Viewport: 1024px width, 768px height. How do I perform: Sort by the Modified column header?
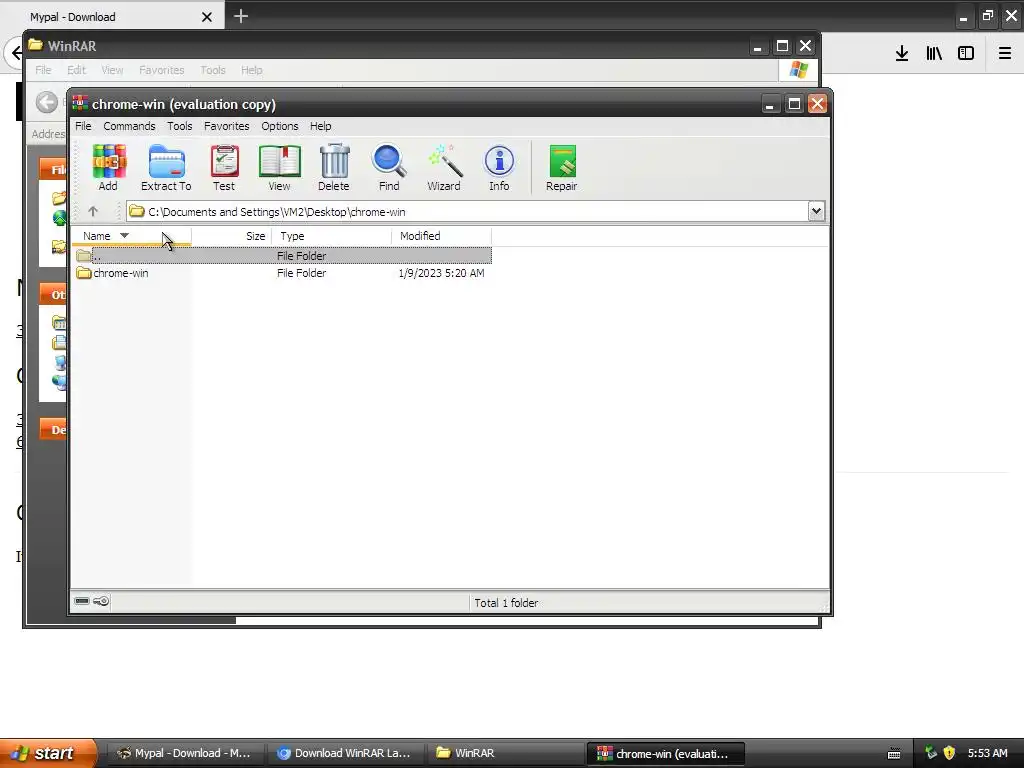[x=441, y=236]
